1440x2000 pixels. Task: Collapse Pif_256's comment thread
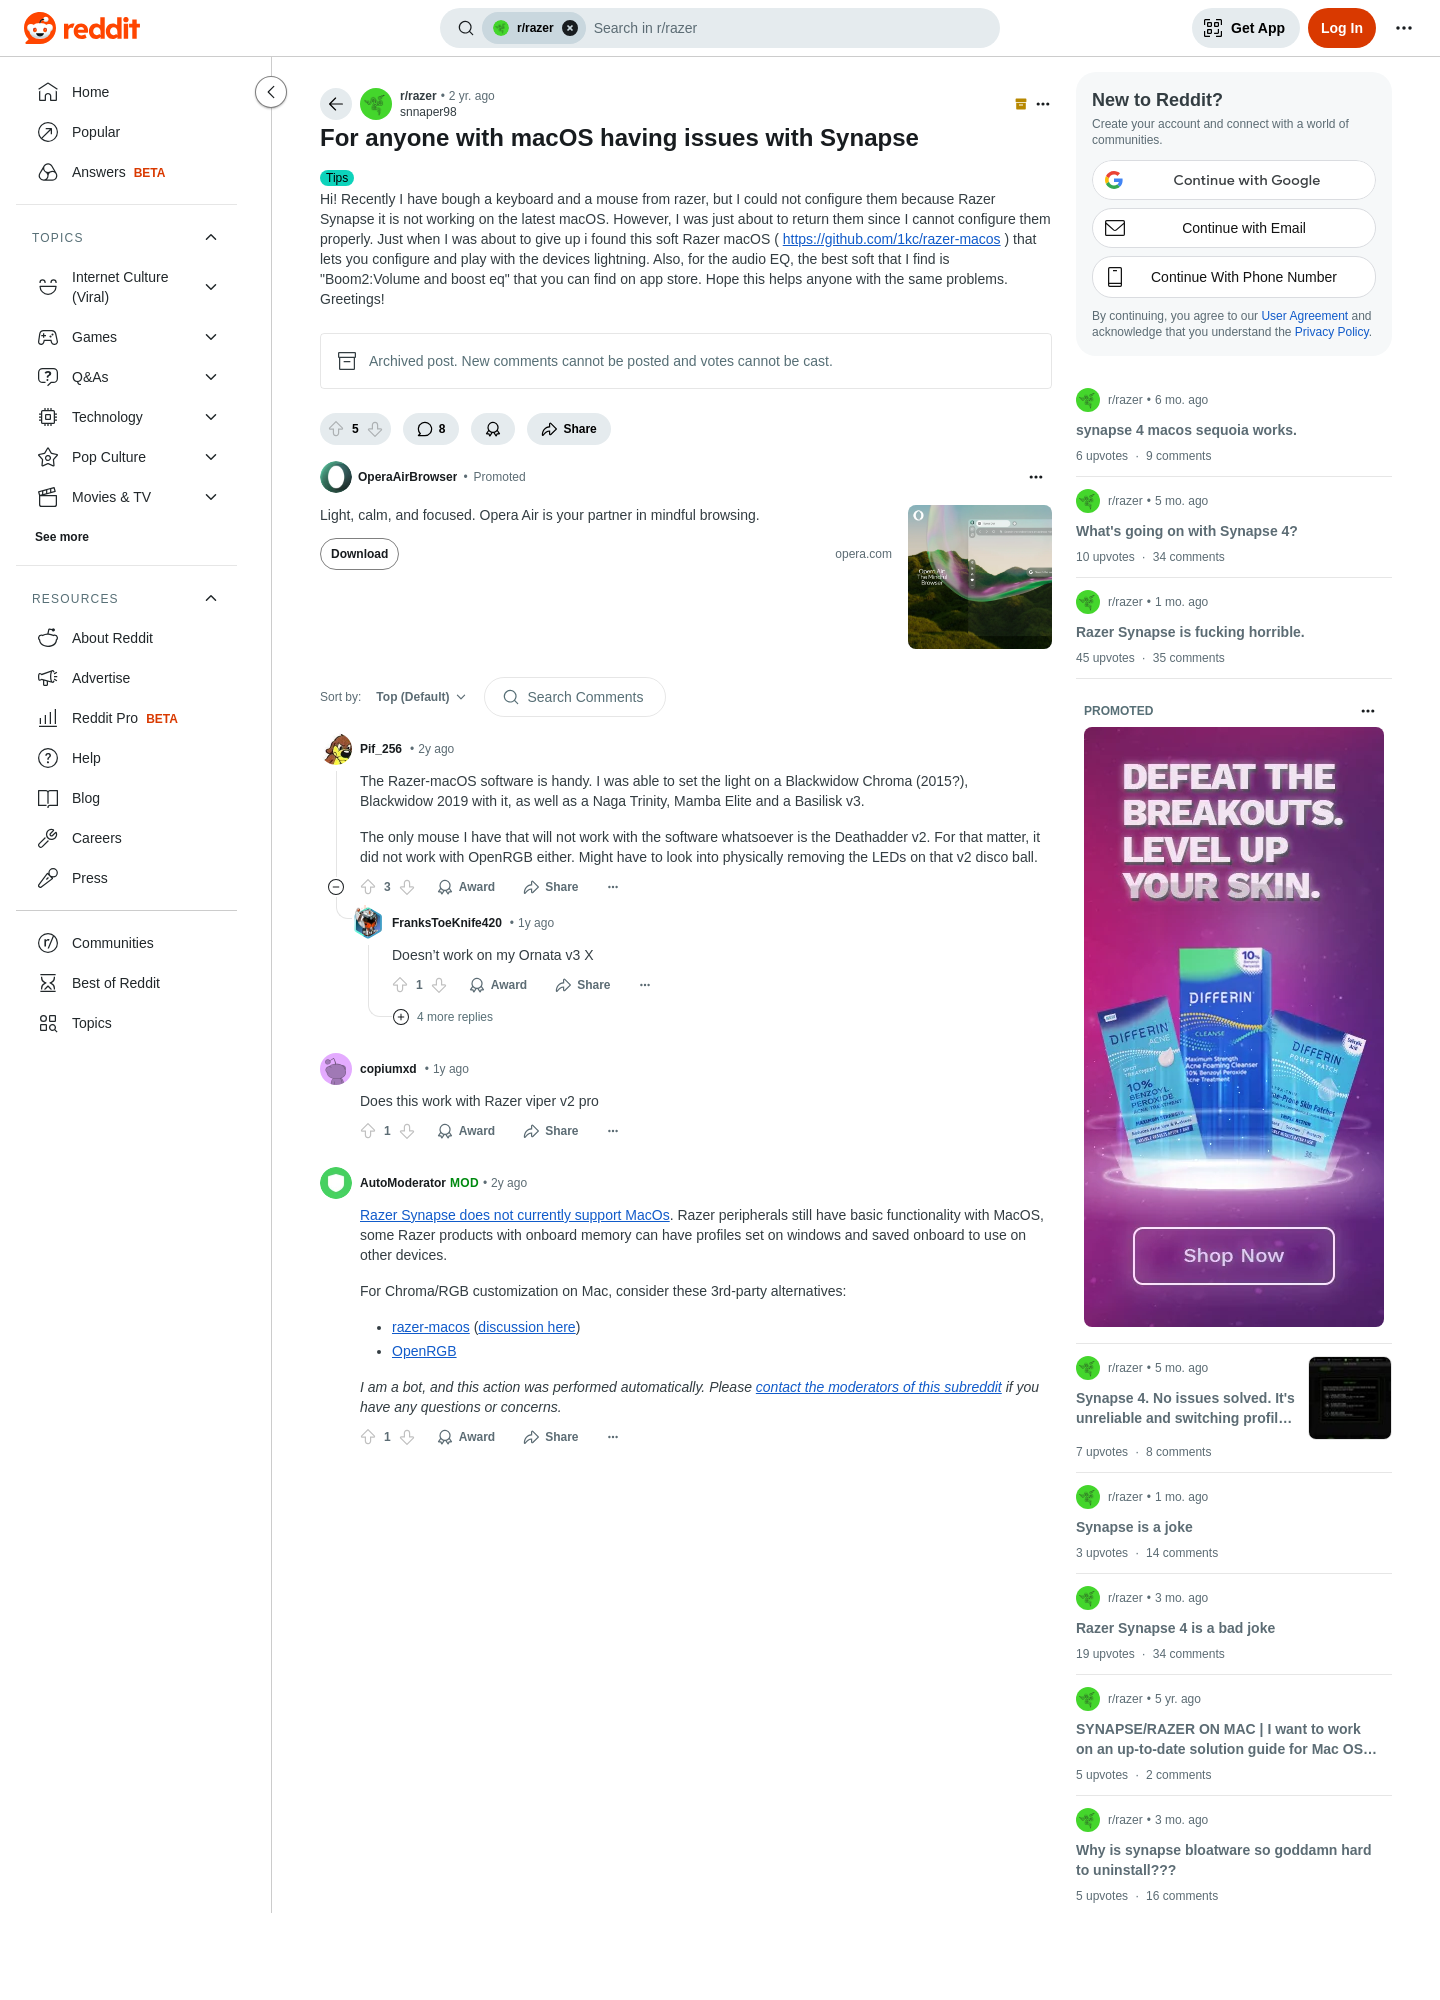[336, 887]
